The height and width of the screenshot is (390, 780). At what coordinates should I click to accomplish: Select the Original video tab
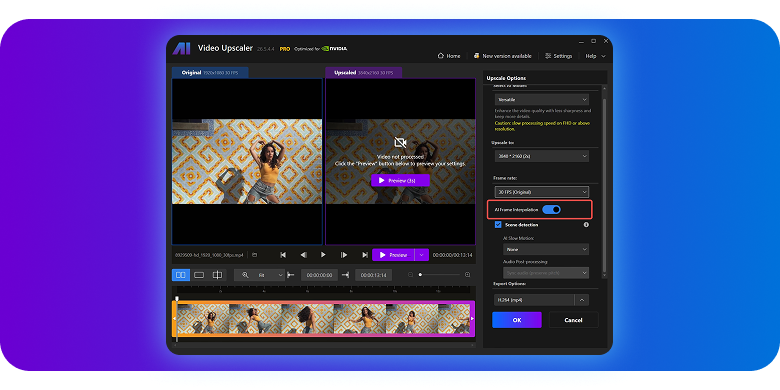pos(210,73)
